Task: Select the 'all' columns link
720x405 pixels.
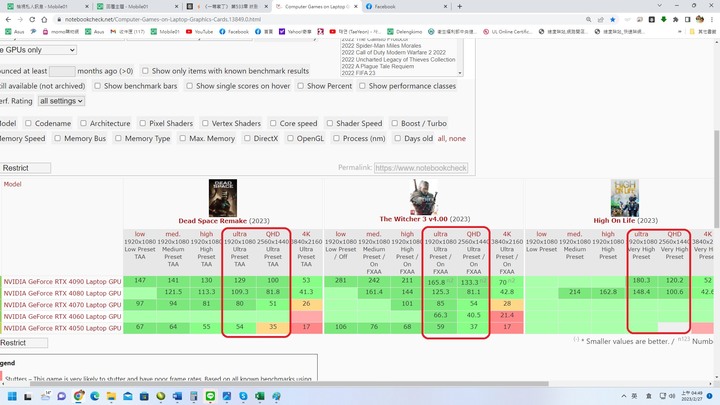Action: [x=441, y=138]
